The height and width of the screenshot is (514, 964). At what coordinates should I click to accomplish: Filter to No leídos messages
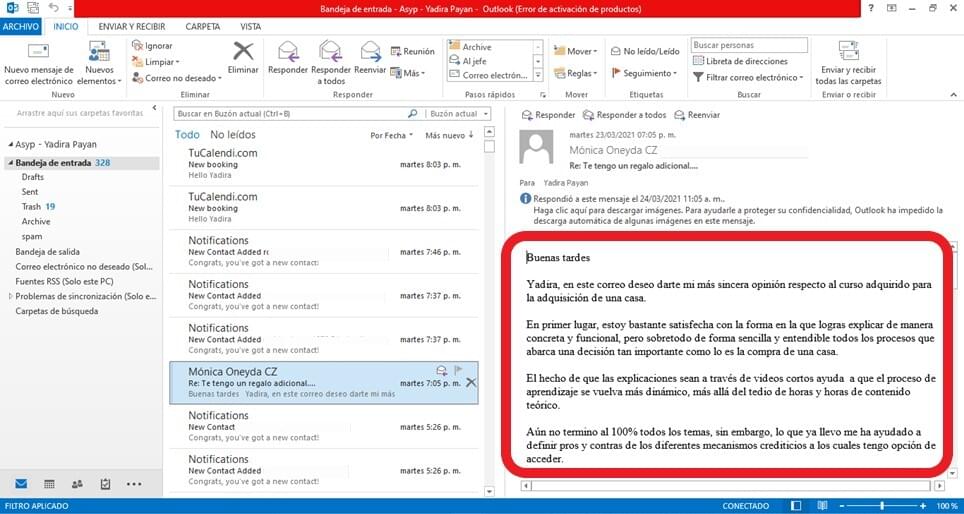coord(232,135)
